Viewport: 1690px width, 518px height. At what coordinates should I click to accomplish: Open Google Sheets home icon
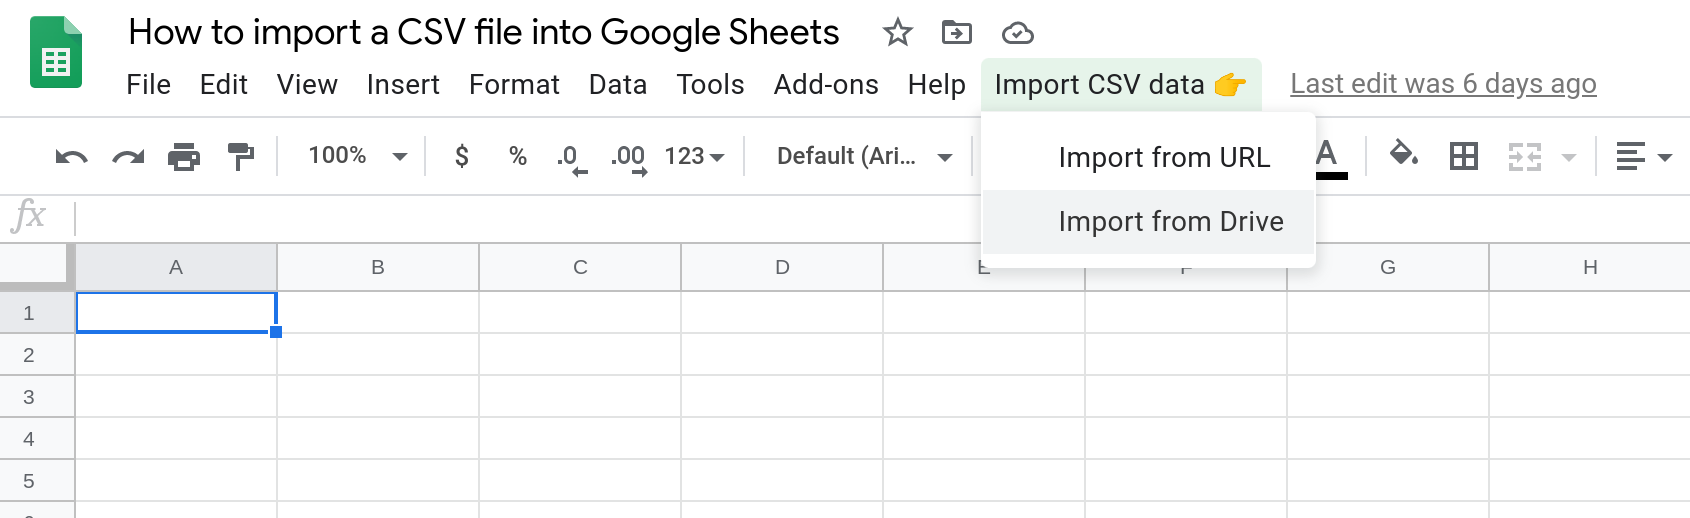point(56,53)
